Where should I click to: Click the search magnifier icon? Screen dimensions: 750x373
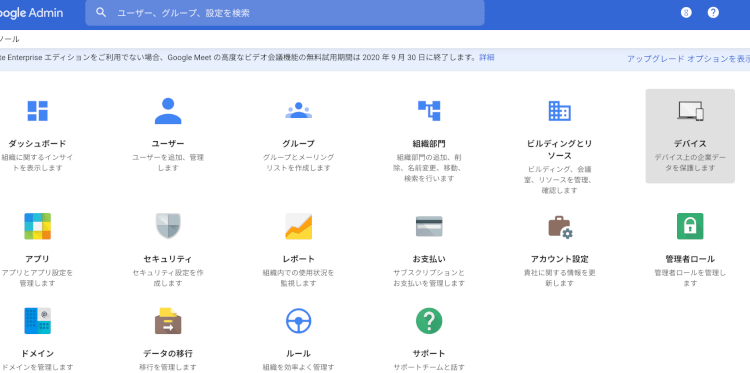tap(101, 12)
